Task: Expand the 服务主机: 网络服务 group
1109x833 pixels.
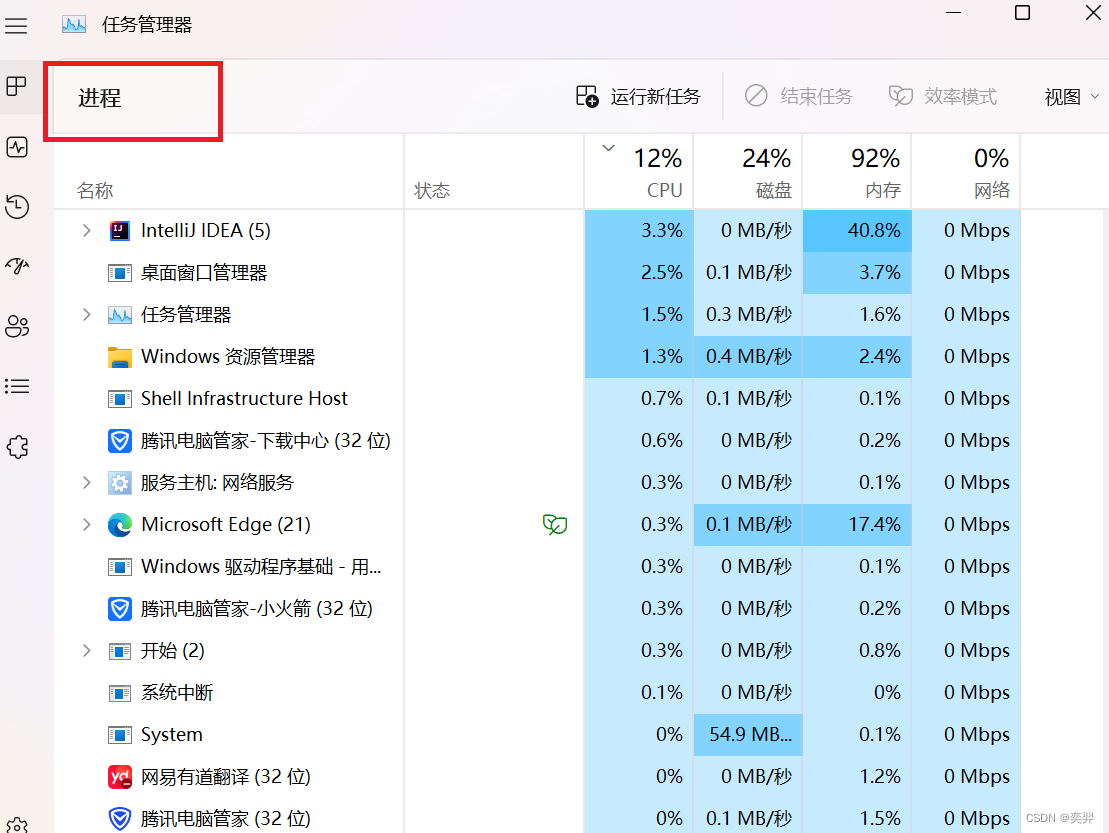Action: pyautogui.click(x=86, y=483)
